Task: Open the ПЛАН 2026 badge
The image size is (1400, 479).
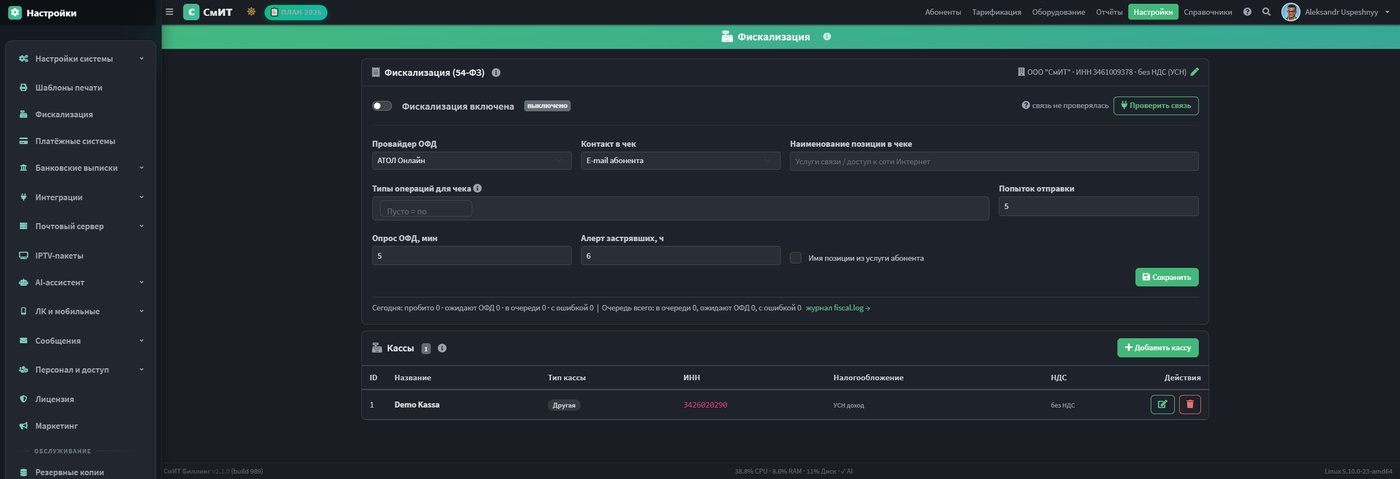Action: tap(296, 12)
